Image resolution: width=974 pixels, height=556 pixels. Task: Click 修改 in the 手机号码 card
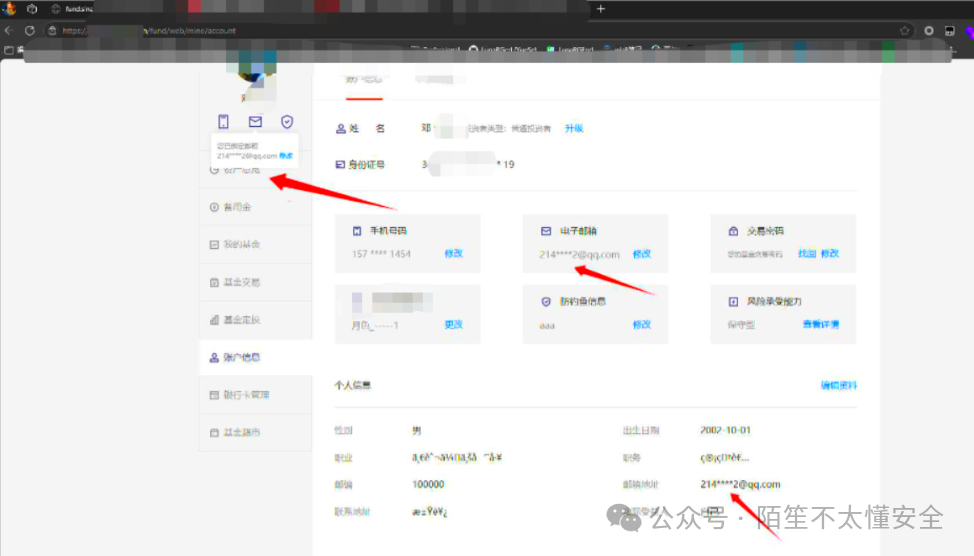pos(453,253)
